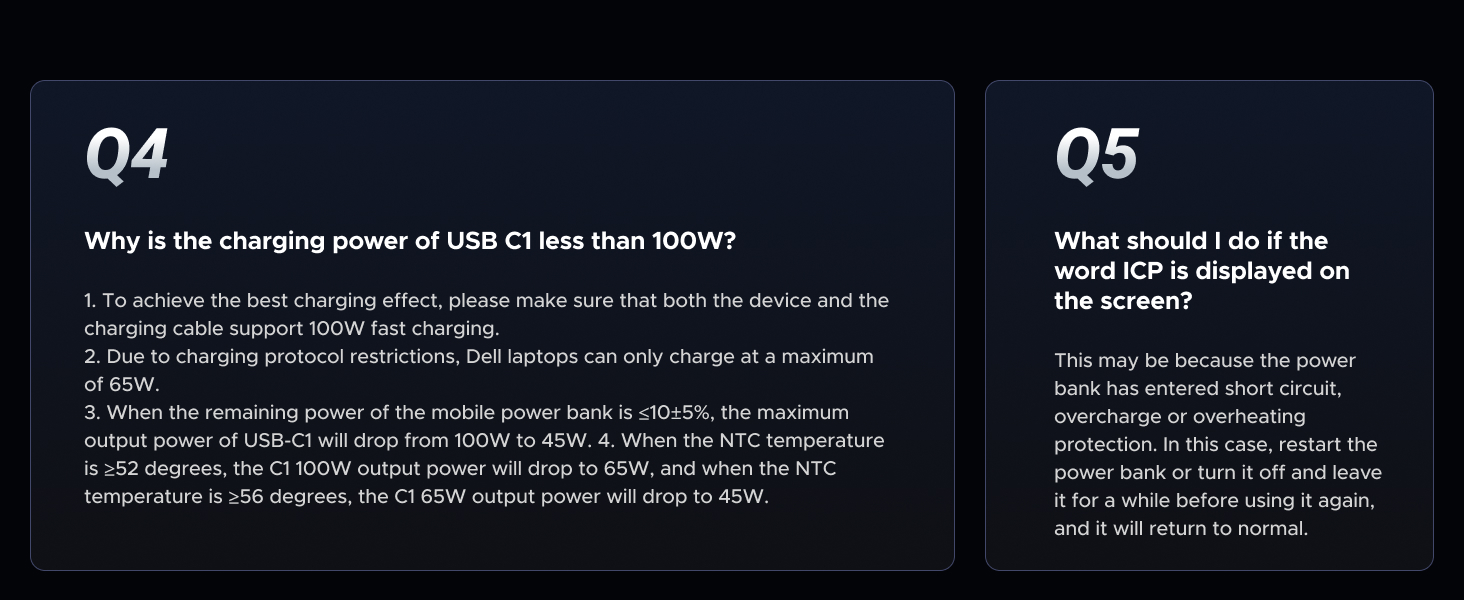Select the ICP displayed on screen question
1464x600 pixels.
pos(1201,270)
